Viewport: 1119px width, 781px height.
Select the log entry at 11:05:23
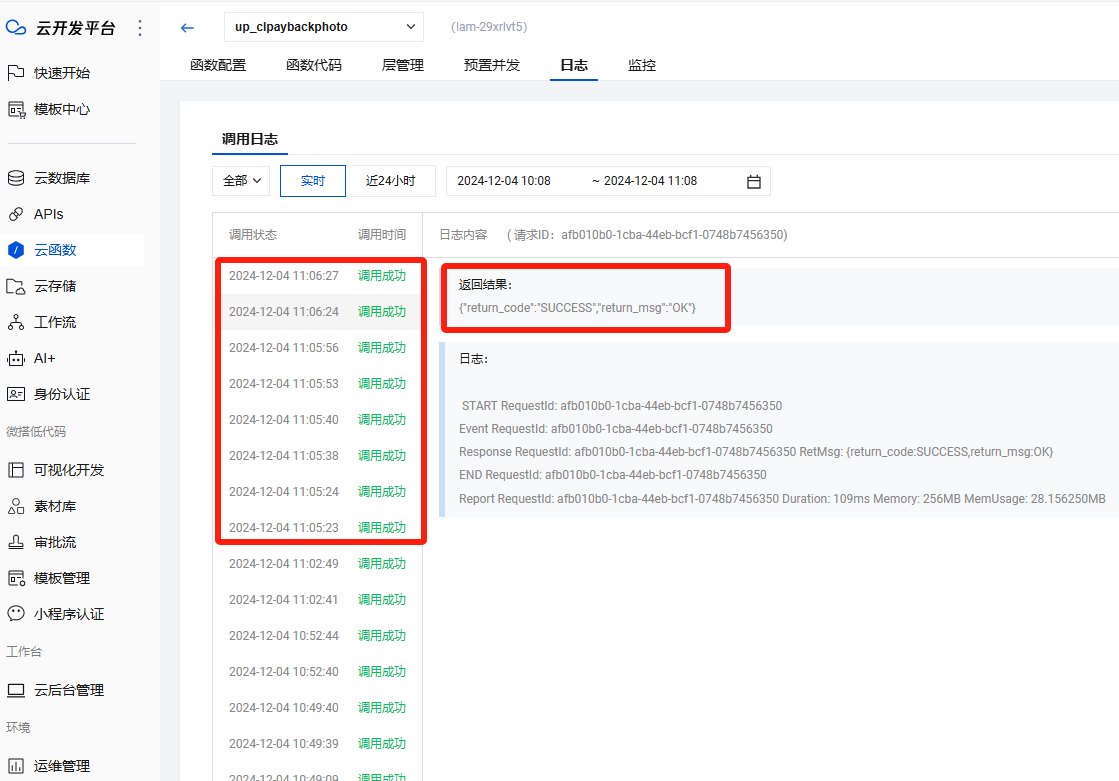pyautogui.click(x=318, y=528)
